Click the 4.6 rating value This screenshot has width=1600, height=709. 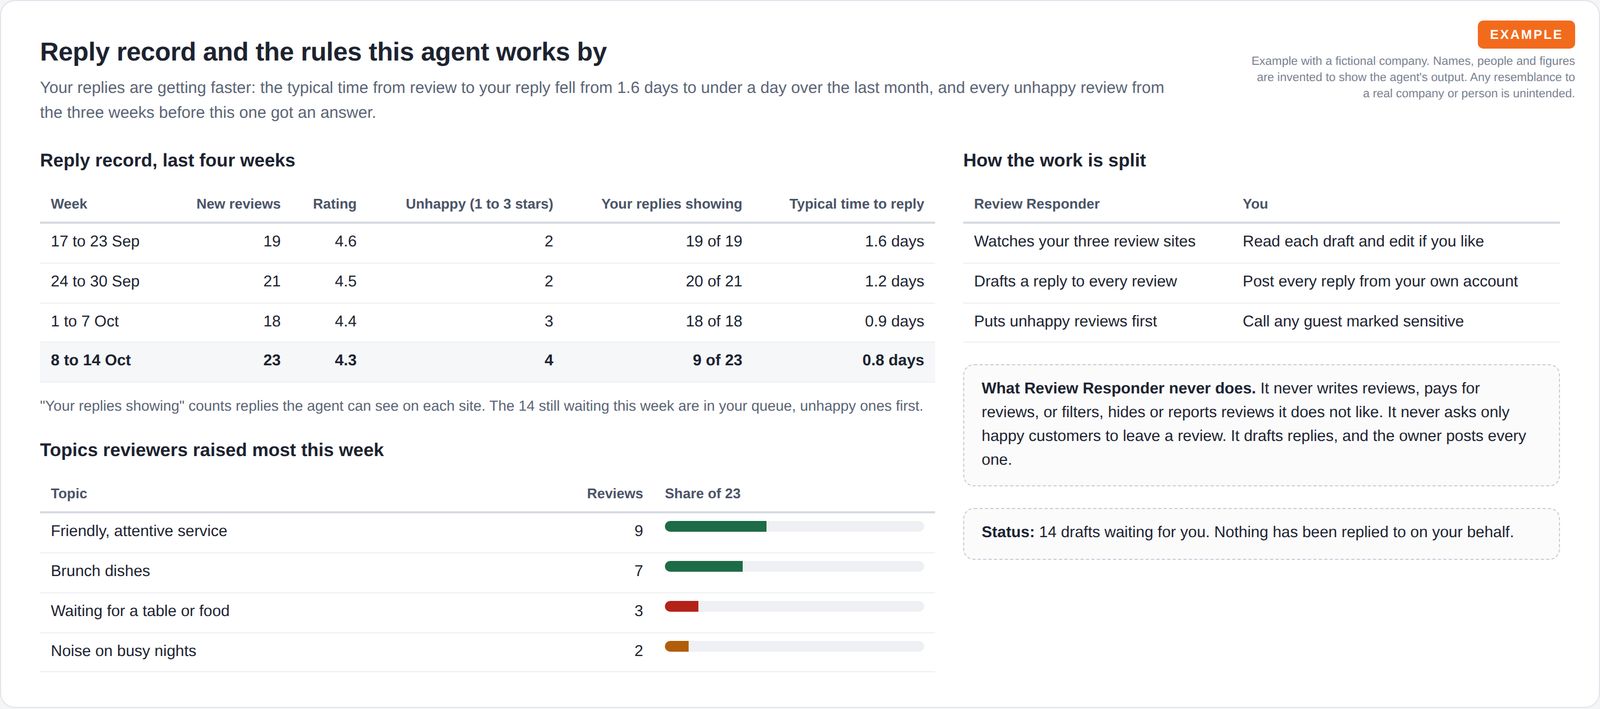(345, 241)
